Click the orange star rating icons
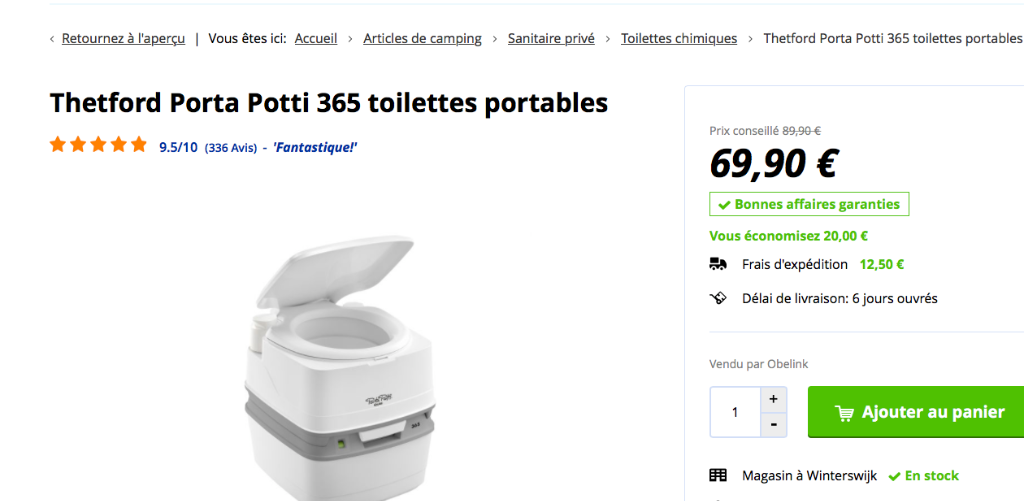 coord(98,145)
